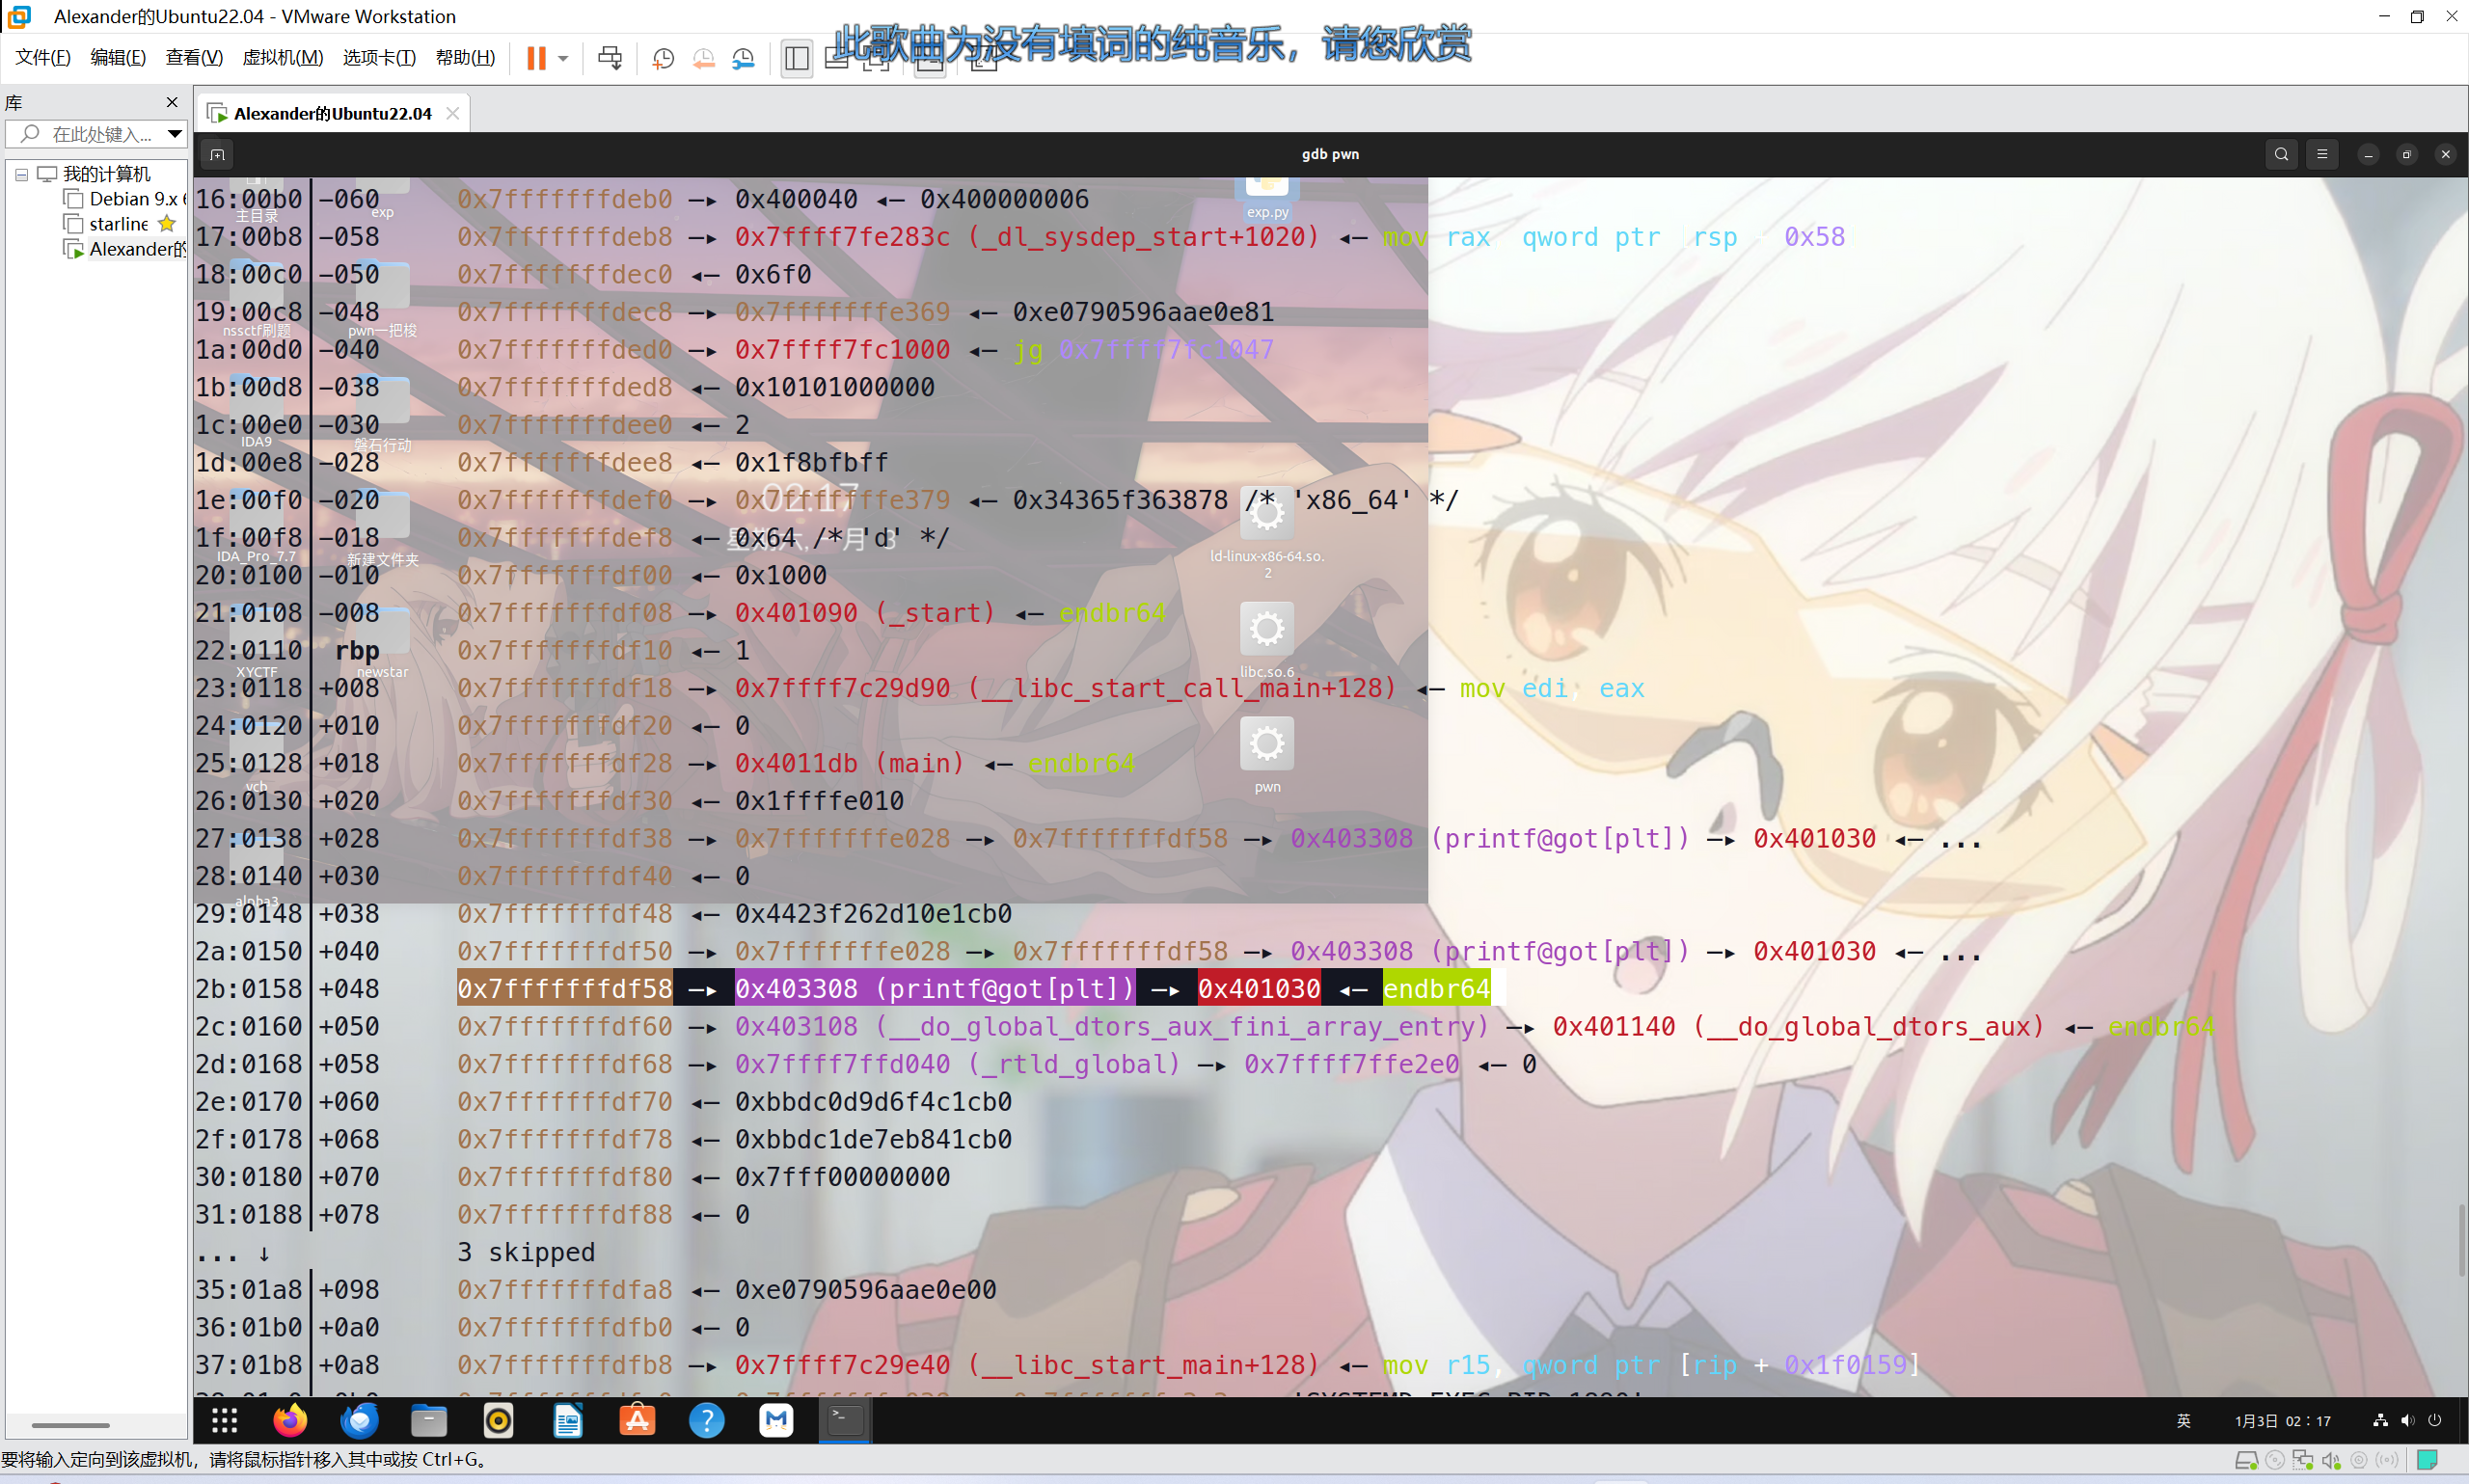Toggle the thumbnail bar view button
Viewport: 2469px width, 1484px height.
tap(837, 58)
